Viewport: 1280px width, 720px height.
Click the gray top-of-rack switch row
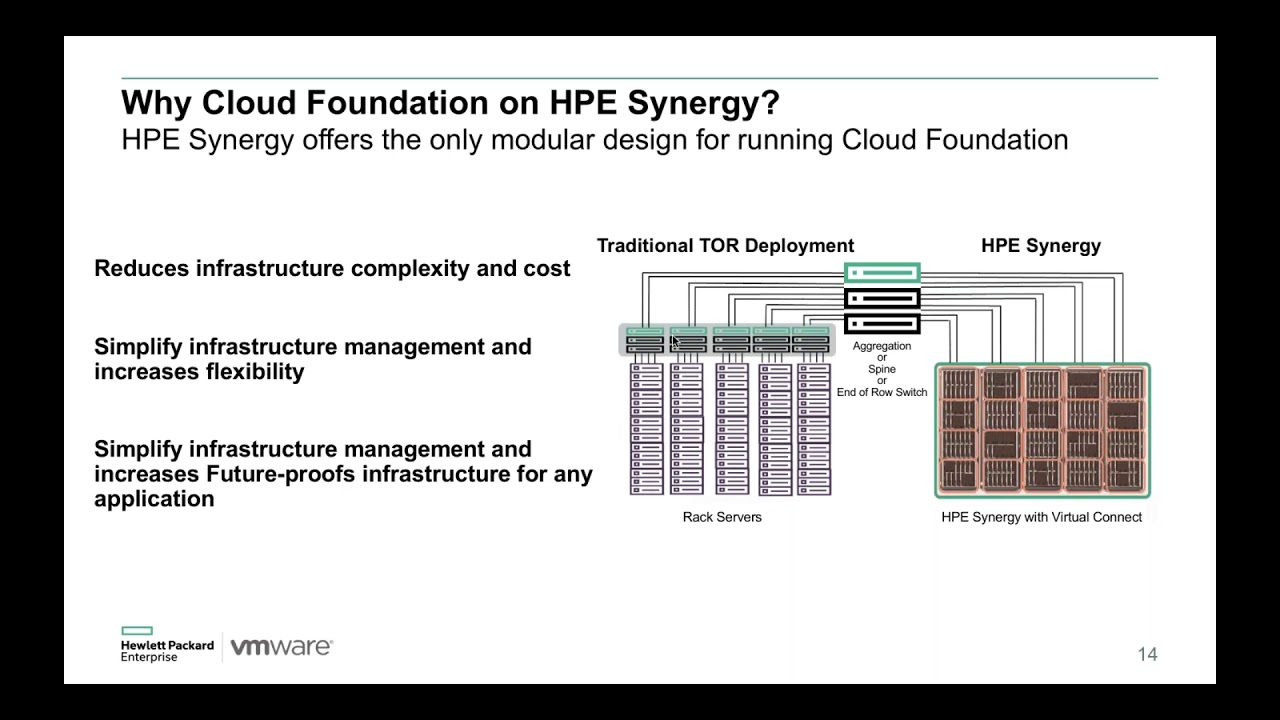tap(727, 340)
